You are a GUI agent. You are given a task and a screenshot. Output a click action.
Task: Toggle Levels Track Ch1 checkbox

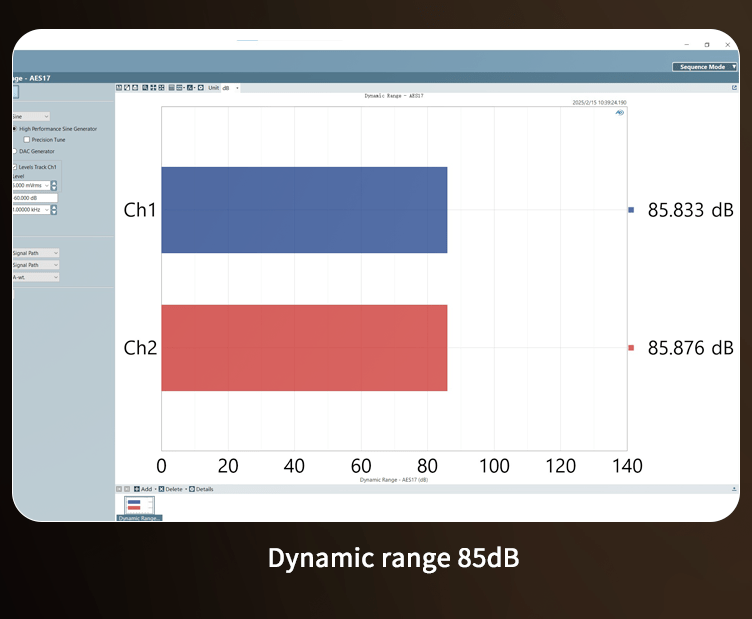pyautogui.click(x=14, y=166)
